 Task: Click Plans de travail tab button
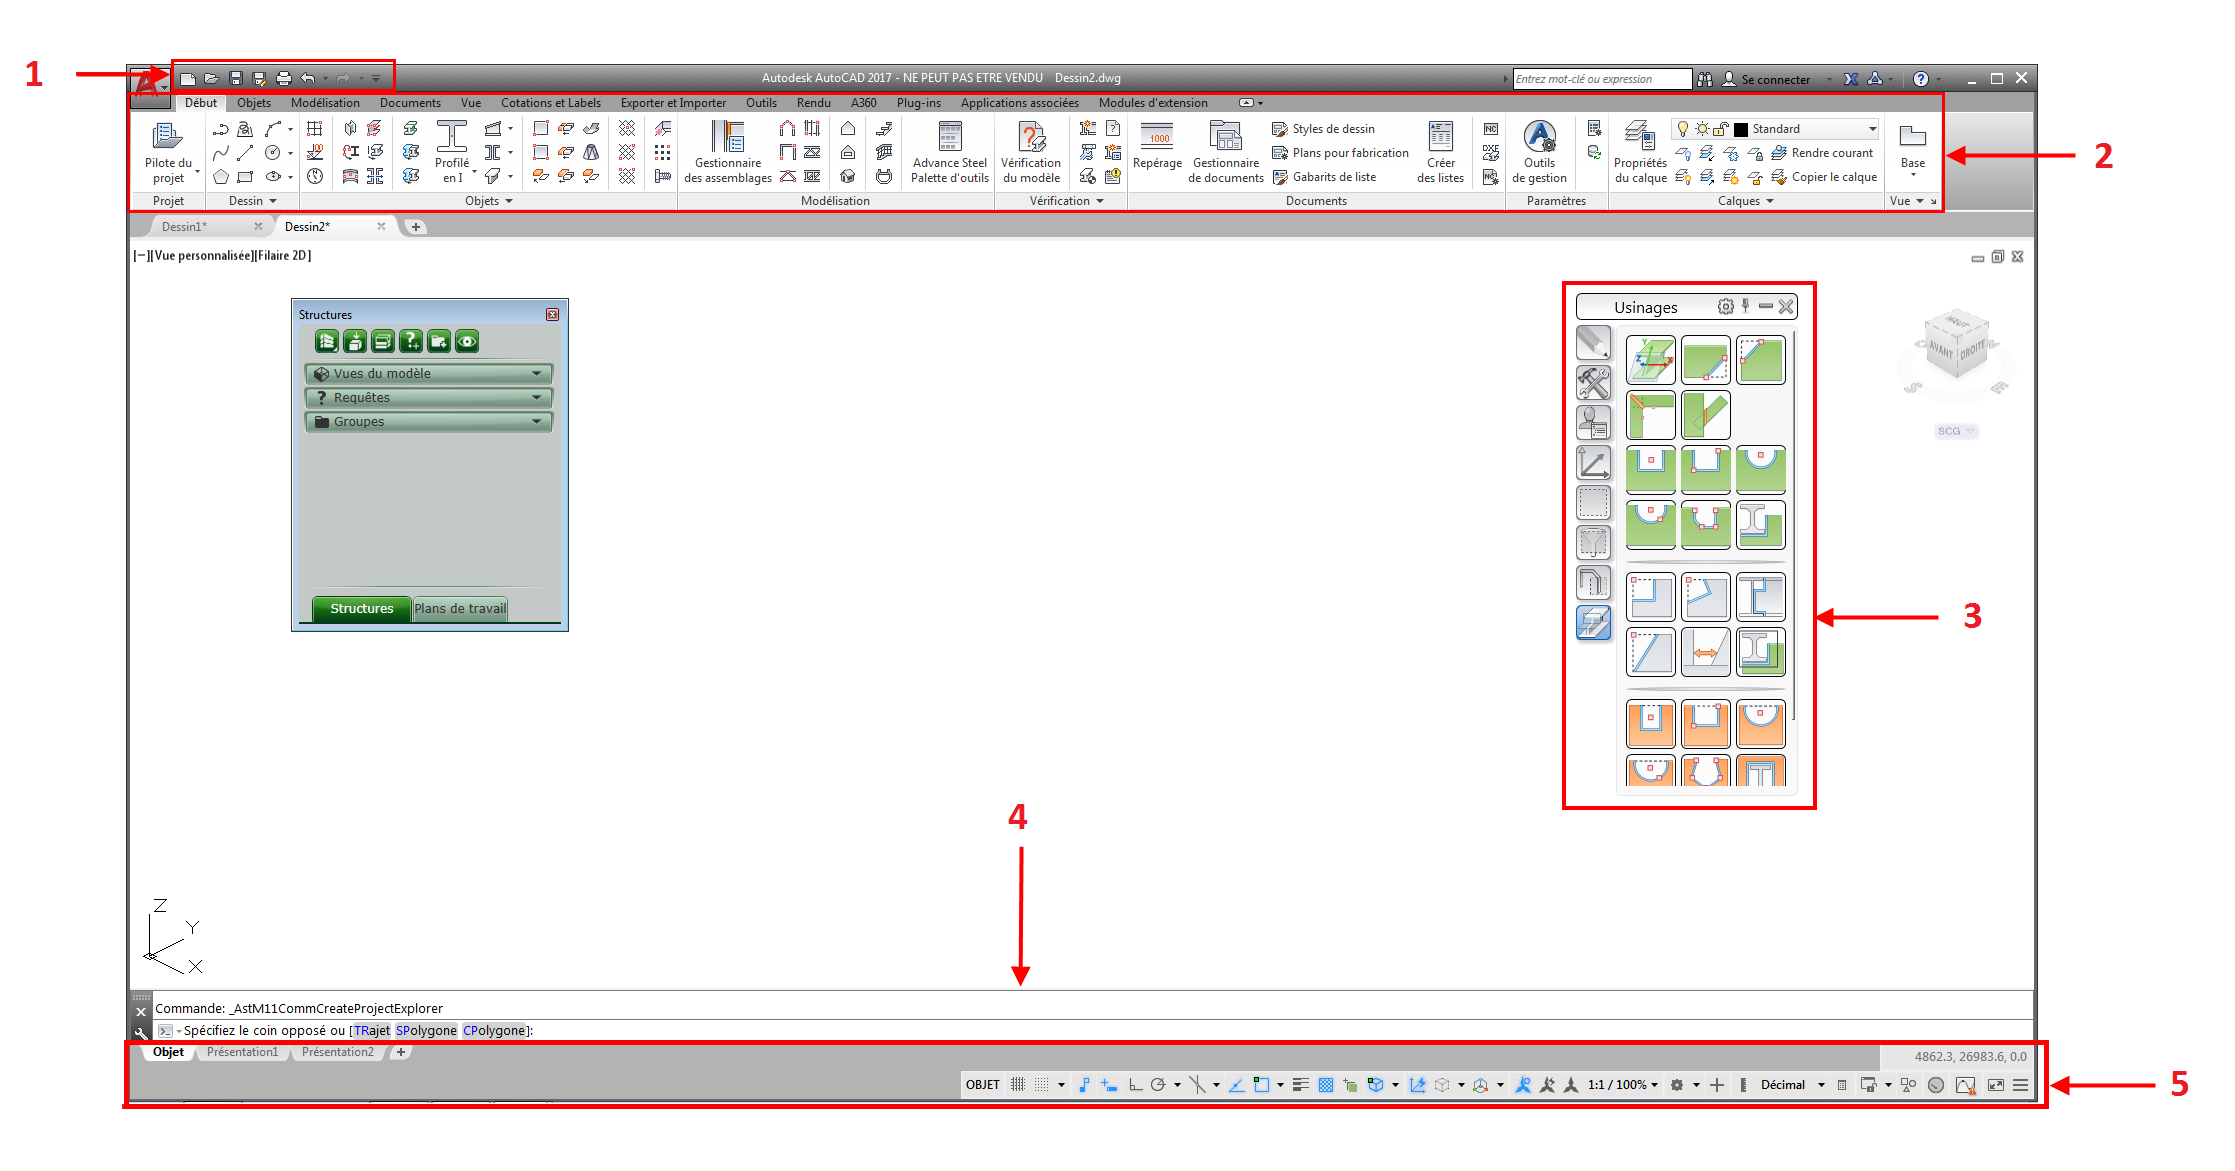460,608
